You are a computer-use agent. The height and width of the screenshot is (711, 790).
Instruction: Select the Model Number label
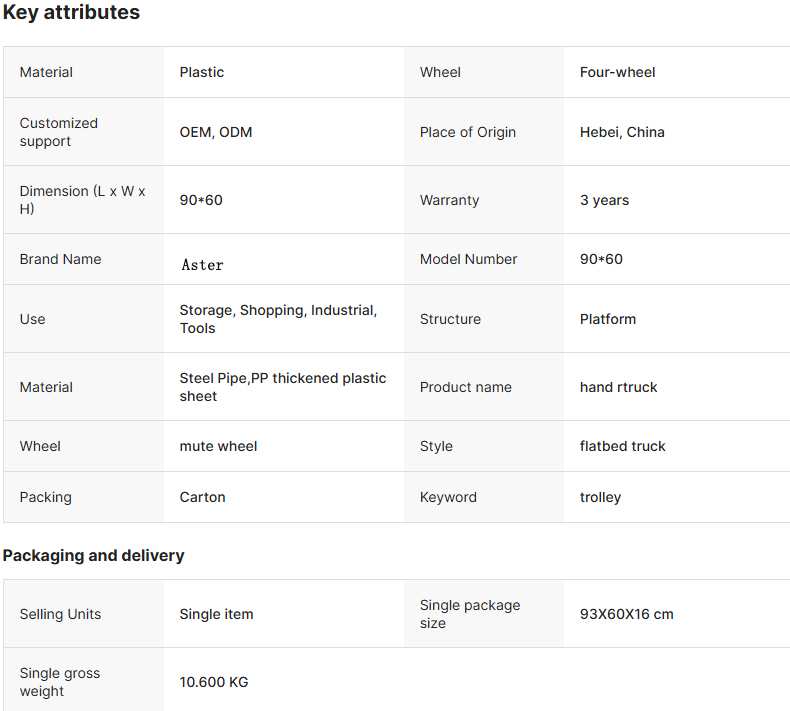(x=468, y=259)
